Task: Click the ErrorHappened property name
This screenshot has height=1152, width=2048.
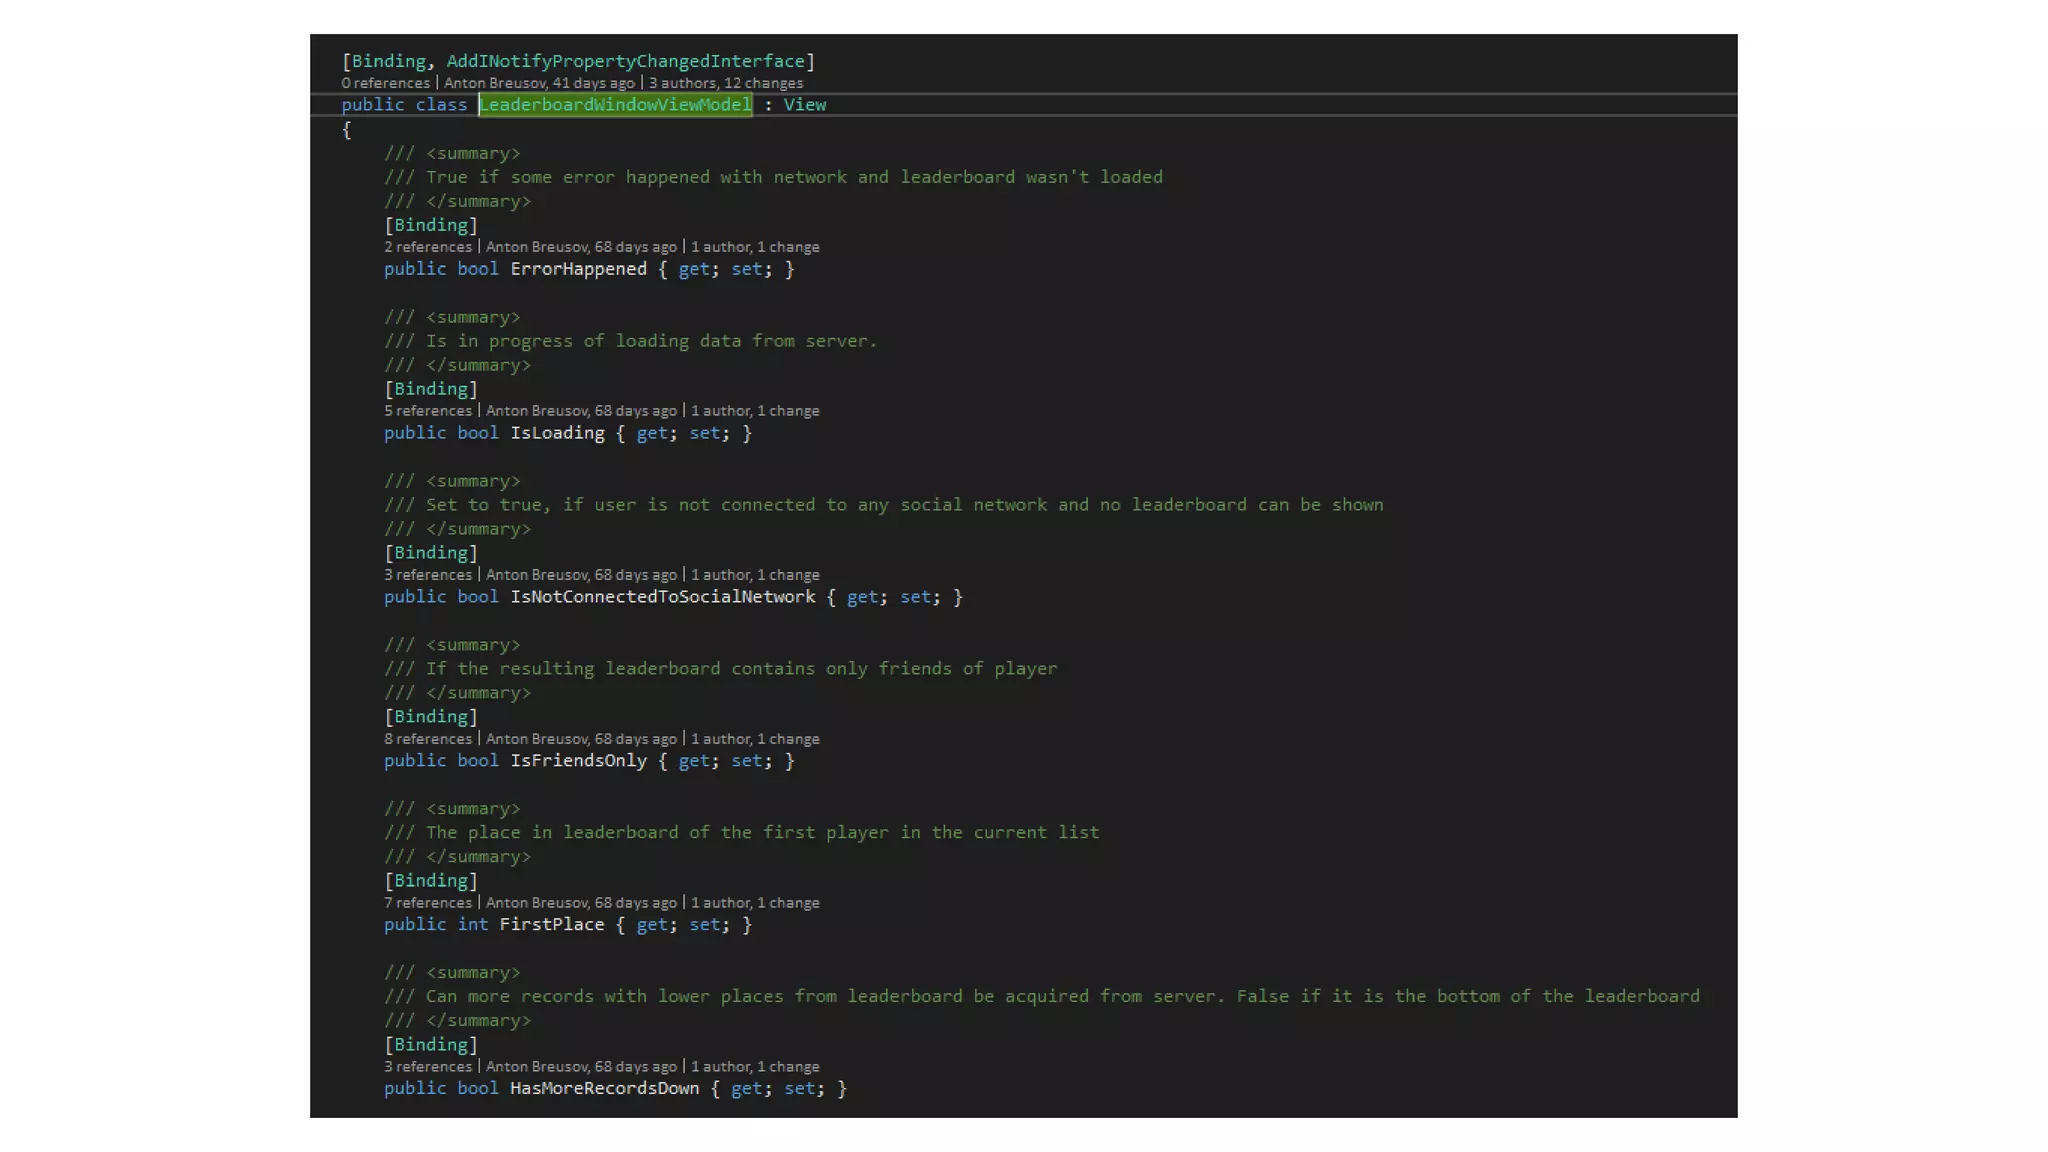Action: (579, 269)
